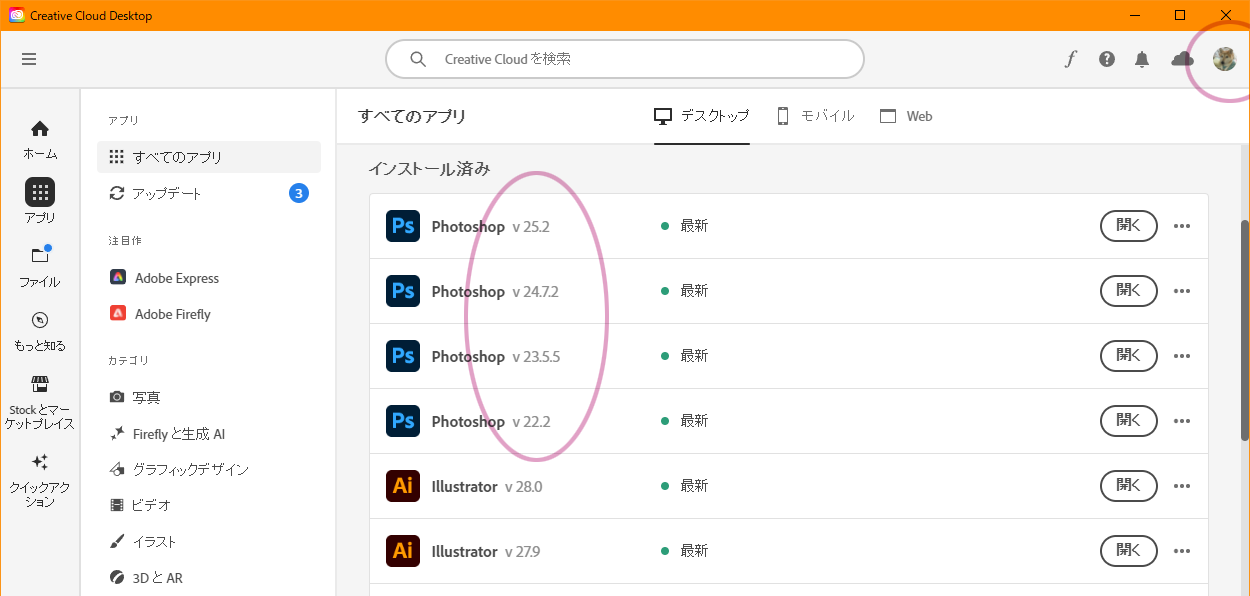Image resolution: width=1250 pixels, height=596 pixels.
Task: Open Stockとマーケットプレイス
Action: tap(40, 397)
